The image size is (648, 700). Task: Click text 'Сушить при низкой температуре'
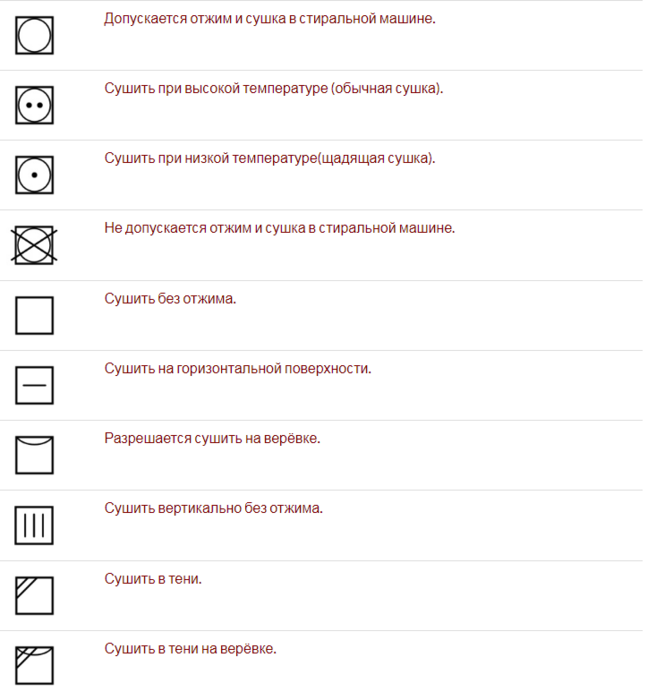[x=211, y=159]
